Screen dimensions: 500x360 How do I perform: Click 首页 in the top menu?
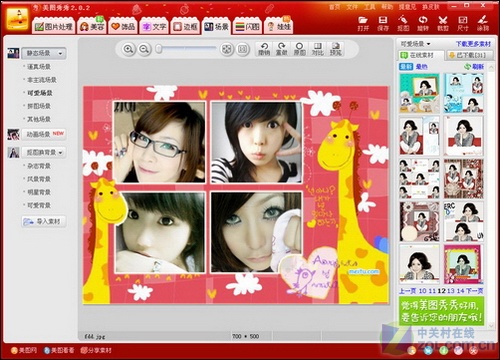pyautogui.click(x=334, y=7)
